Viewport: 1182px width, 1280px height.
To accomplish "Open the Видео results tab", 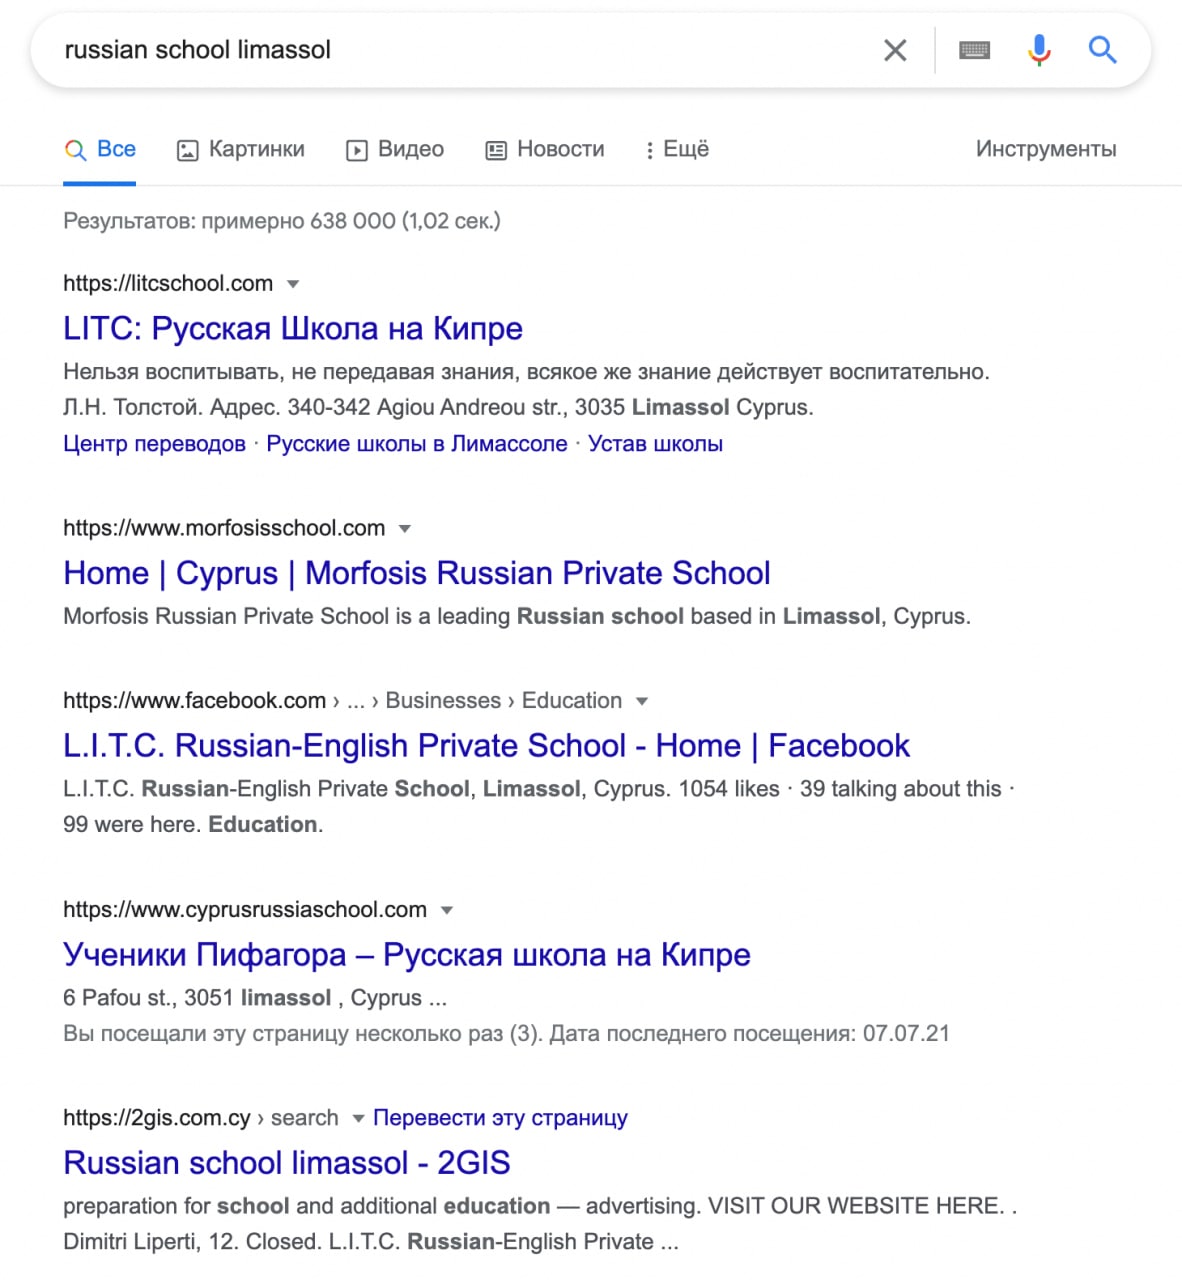I will [x=395, y=150].
